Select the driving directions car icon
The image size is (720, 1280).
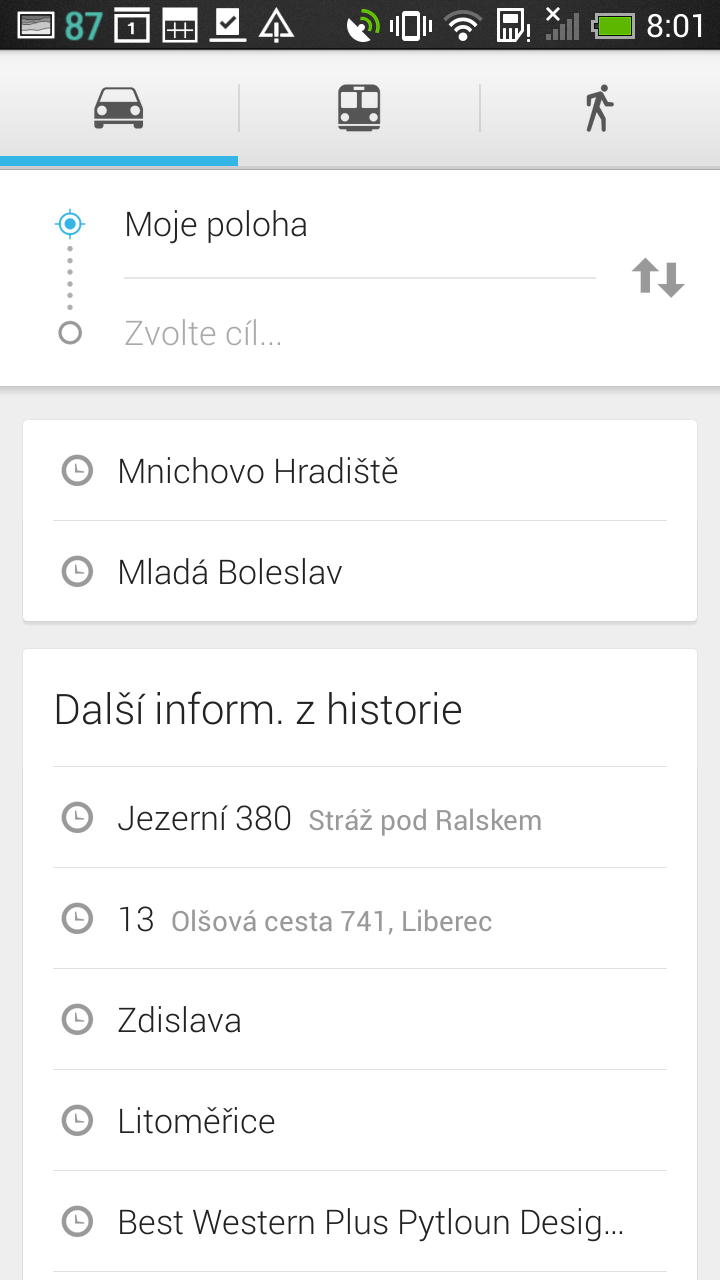tap(118, 105)
